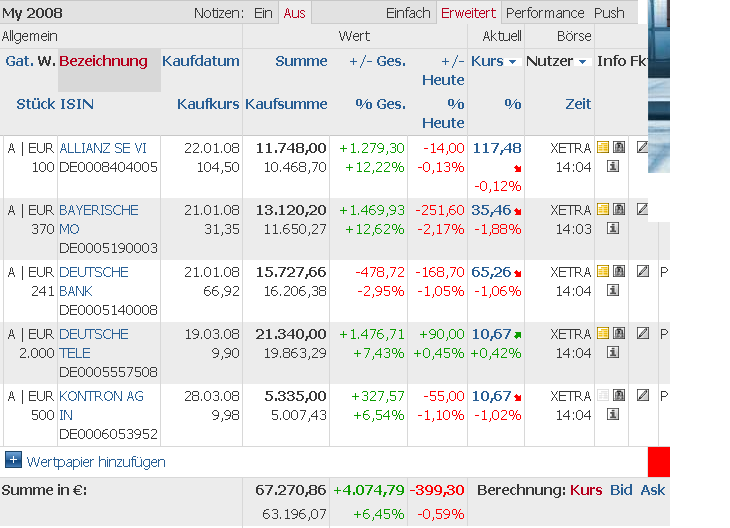Click the plus icon to add security
The image size is (730, 528).
click(x=13, y=461)
